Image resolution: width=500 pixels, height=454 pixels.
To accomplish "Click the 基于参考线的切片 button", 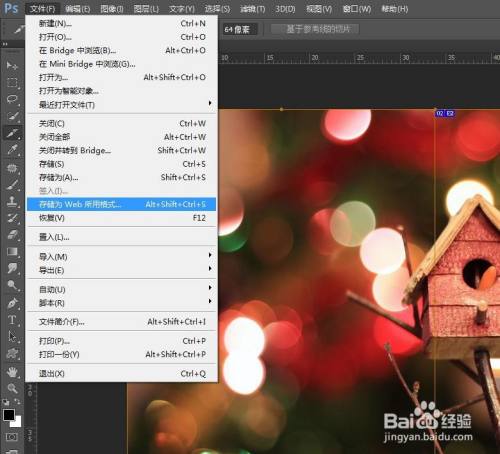I will 315,29.
